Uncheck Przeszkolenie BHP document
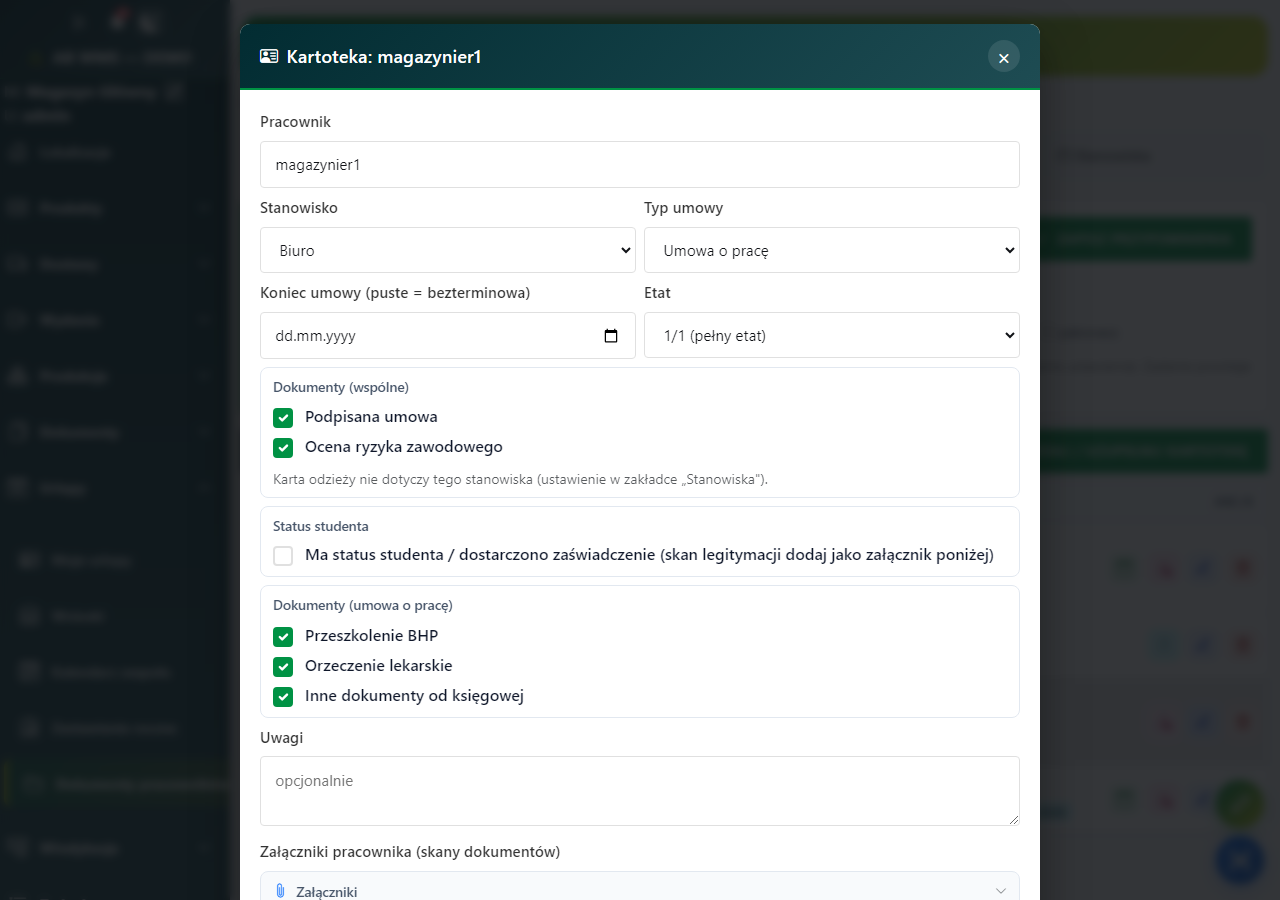1280x900 pixels. tap(283, 636)
